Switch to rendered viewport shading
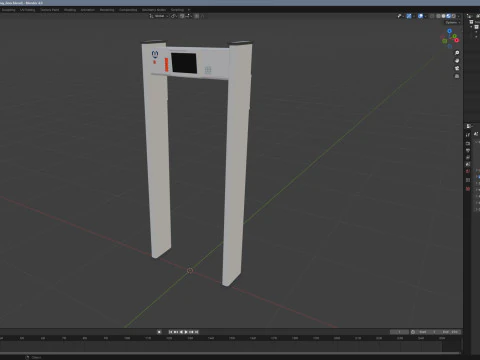480x360 pixels. (454, 16)
